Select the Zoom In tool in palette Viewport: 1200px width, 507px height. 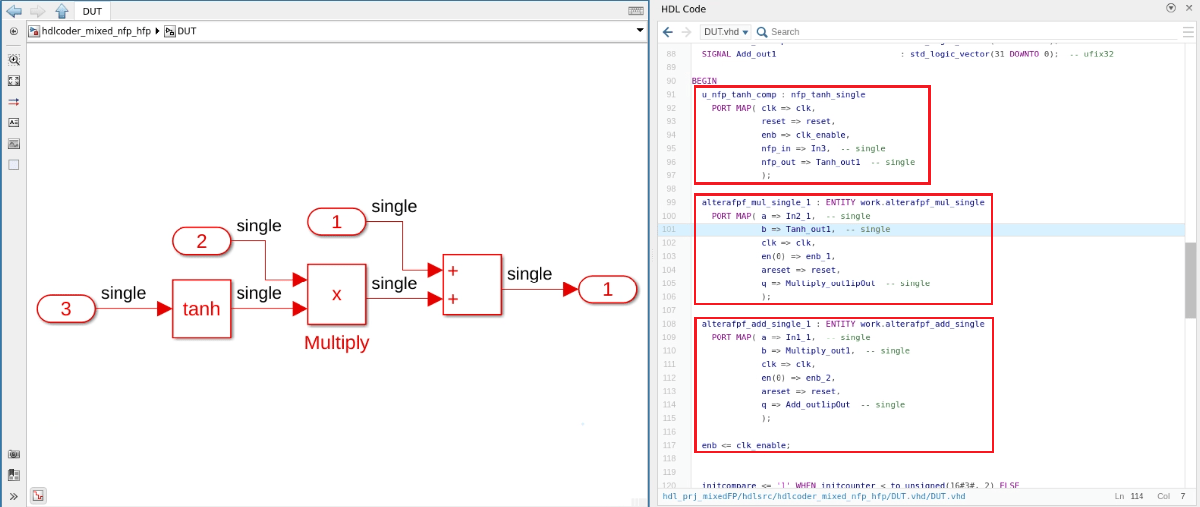pos(14,60)
